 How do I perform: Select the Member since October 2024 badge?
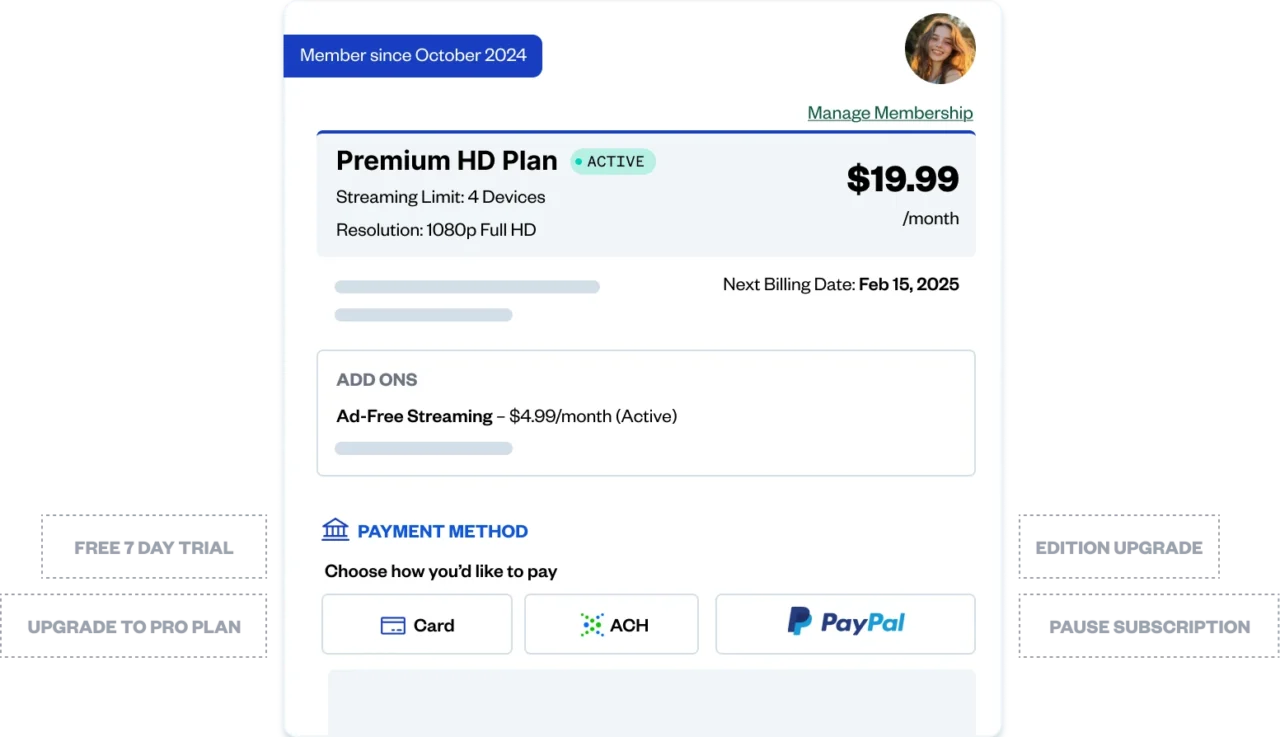pyautogui.click(x=413, y=55)
